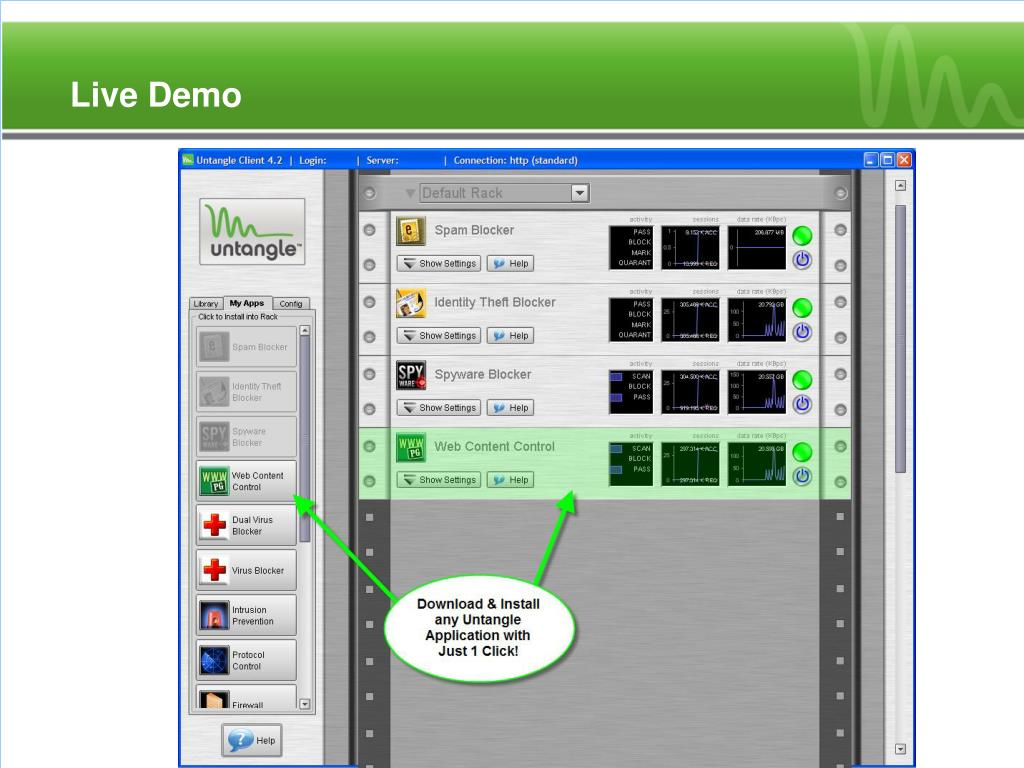Click Spyware Blocker green status light
The width and height of the screenshot is (1024, 768).
point(802,379)
